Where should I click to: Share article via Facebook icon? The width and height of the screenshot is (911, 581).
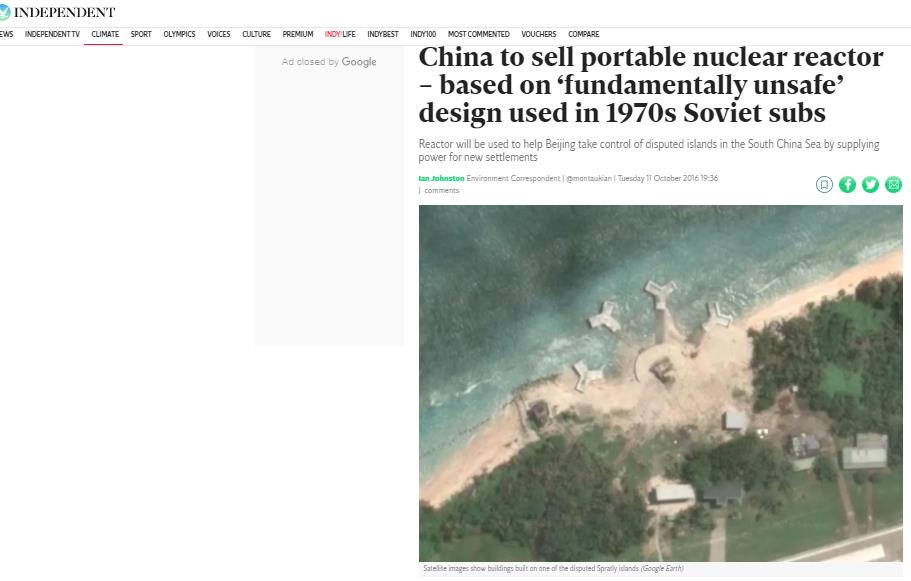(847, 185)
